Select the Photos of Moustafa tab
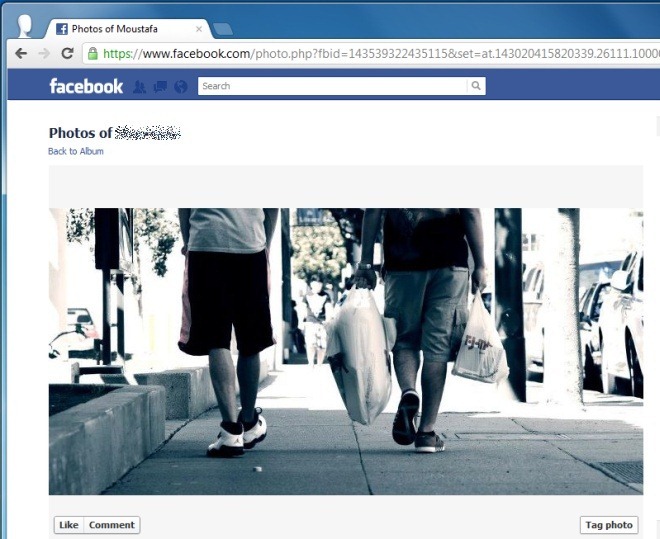Image resolution: width=660 pixels, height=539 pixels. coord(129,29)
